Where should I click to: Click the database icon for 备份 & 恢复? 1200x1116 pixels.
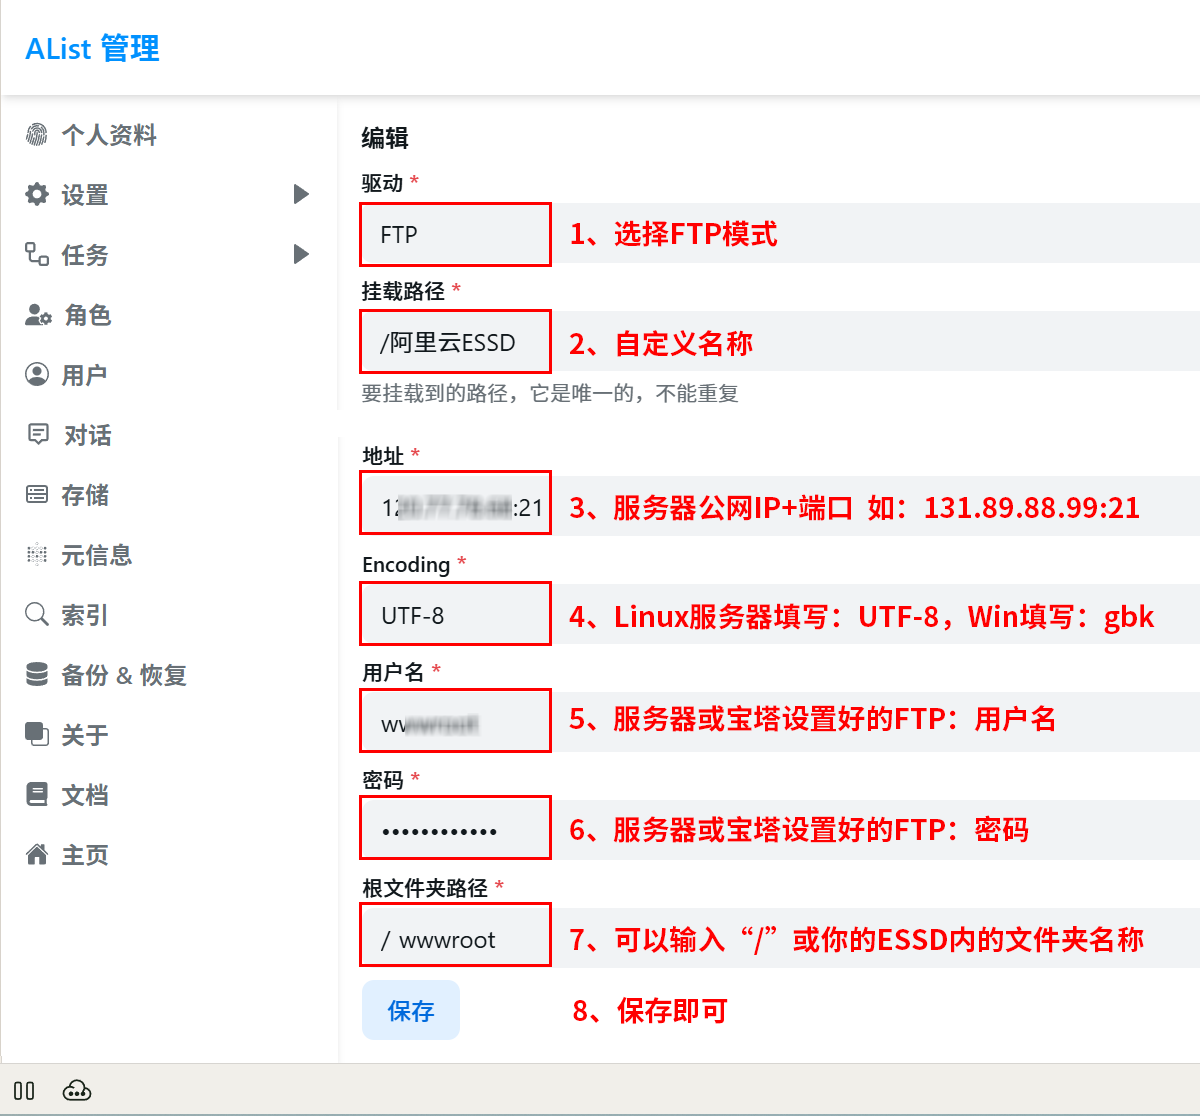(37, 674)
